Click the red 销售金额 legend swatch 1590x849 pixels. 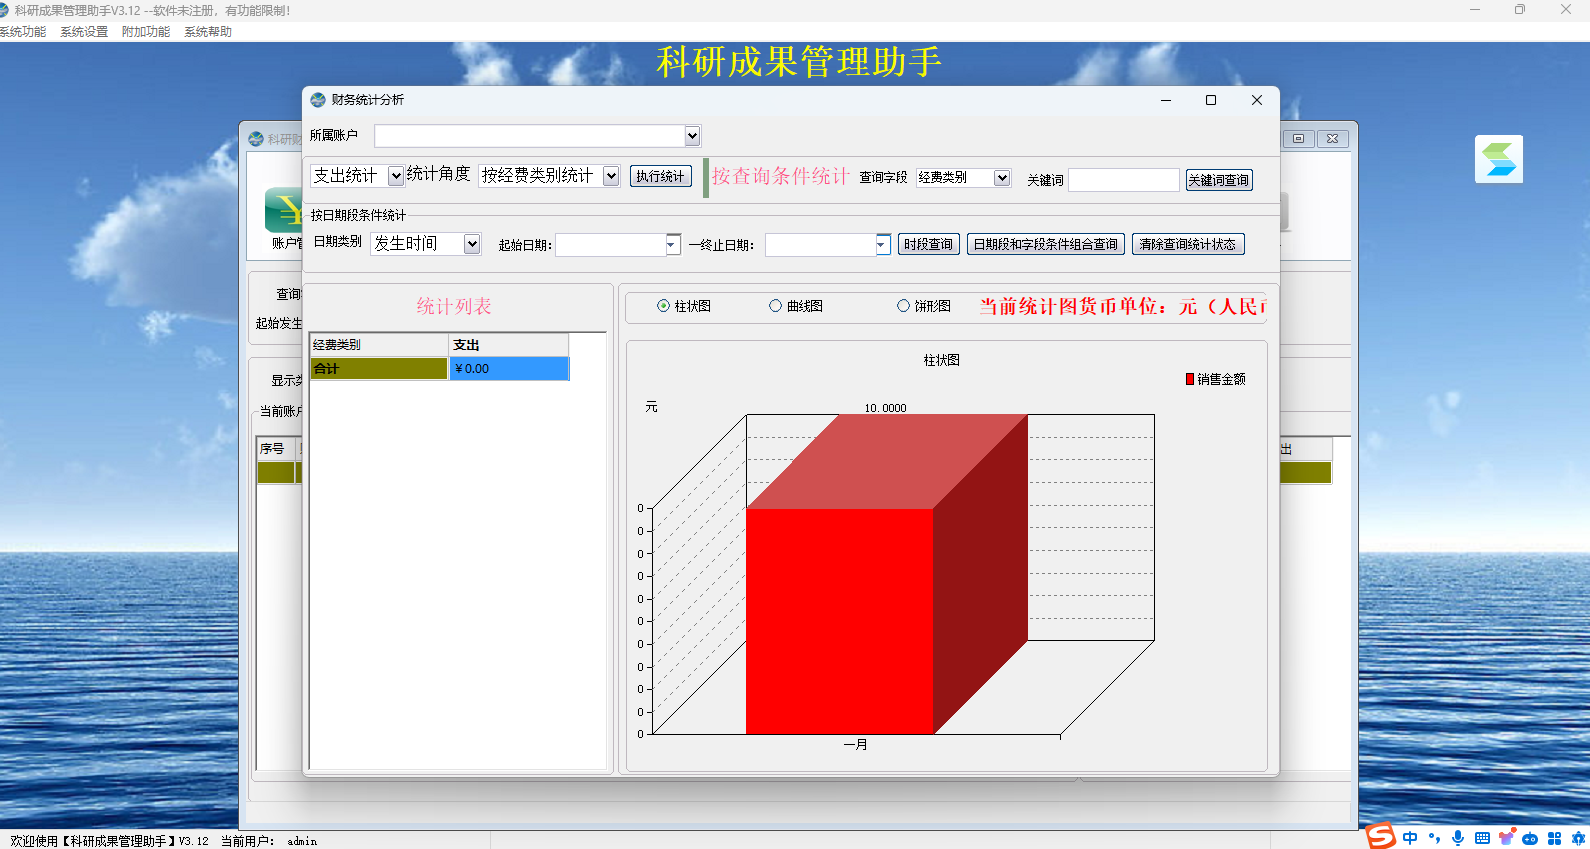tap(1190, 379)
